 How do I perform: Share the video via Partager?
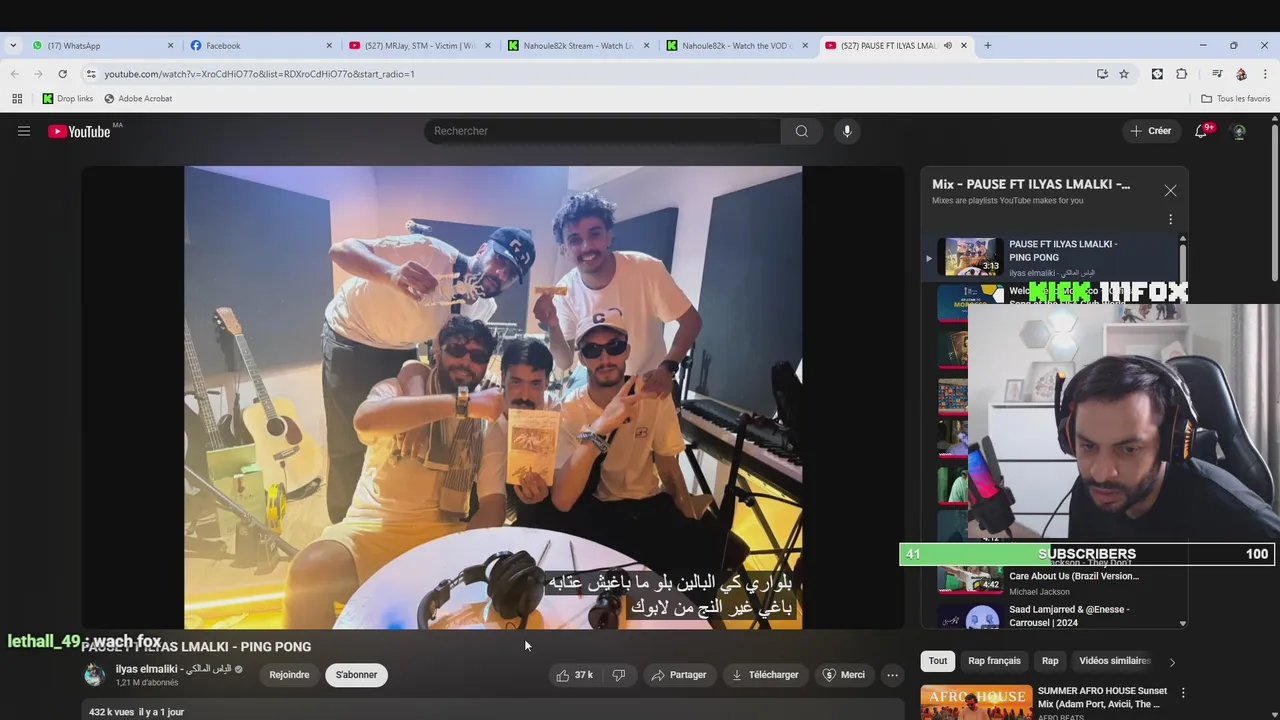[679, 675]
